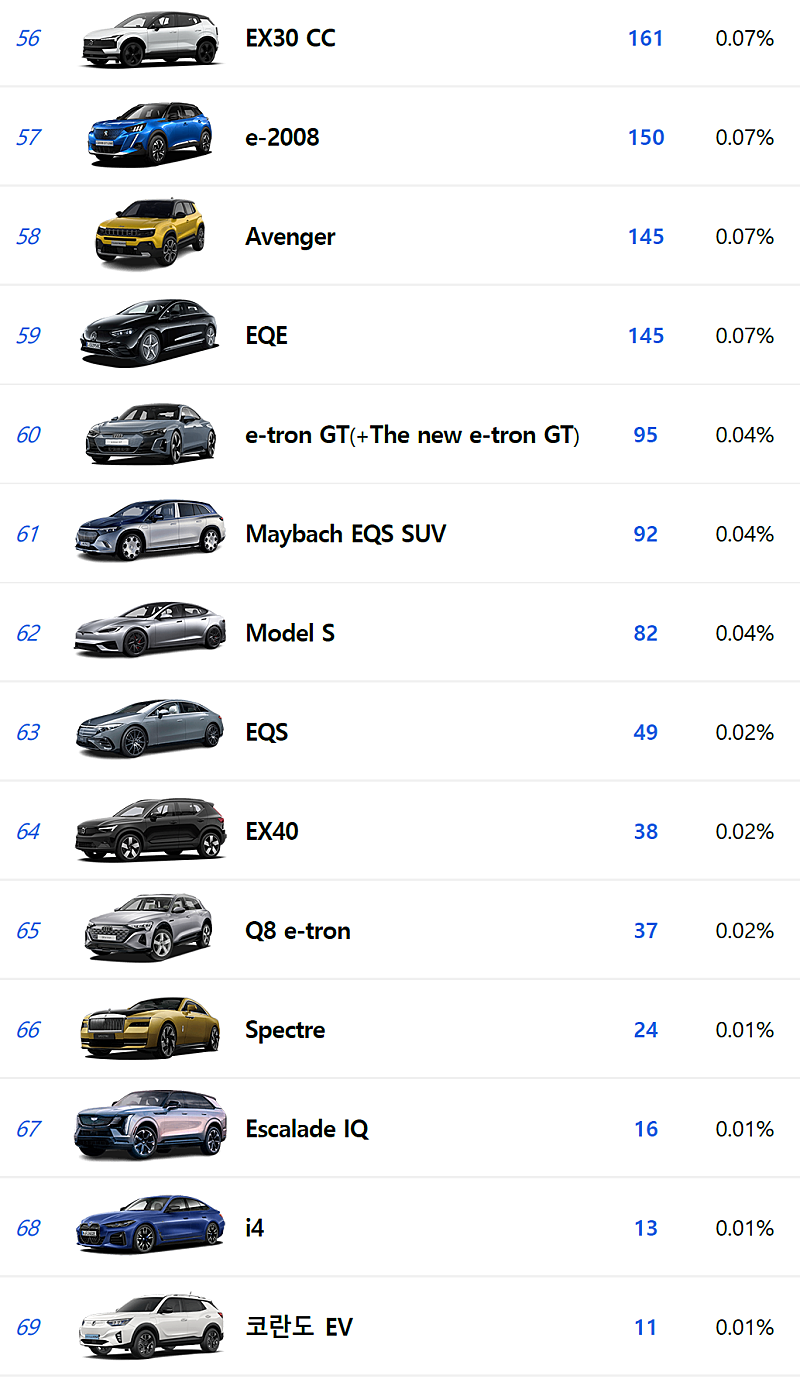Image resolution: width=800 pixels, height=1379 pixels.
Task: Click sales count 24 for Spectre
Action: [x=646, y=1029]
